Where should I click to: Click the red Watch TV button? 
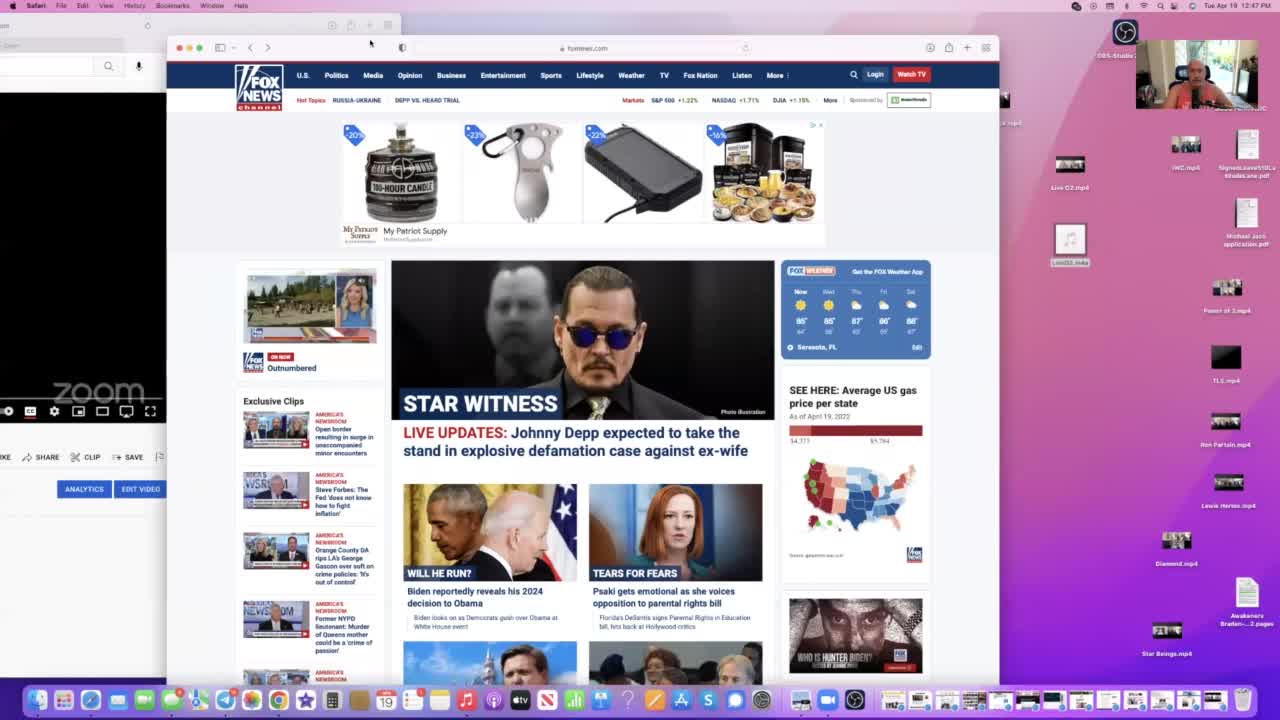[x=911, y=74]
